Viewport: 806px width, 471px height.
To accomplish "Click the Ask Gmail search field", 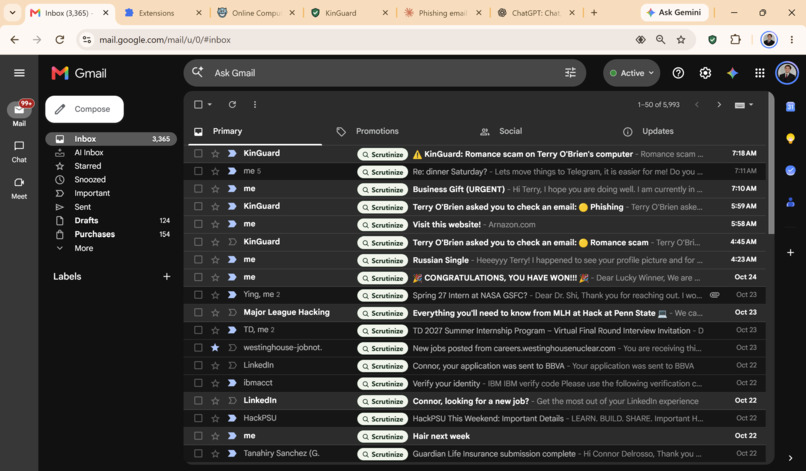I will (x=386, y=73).
